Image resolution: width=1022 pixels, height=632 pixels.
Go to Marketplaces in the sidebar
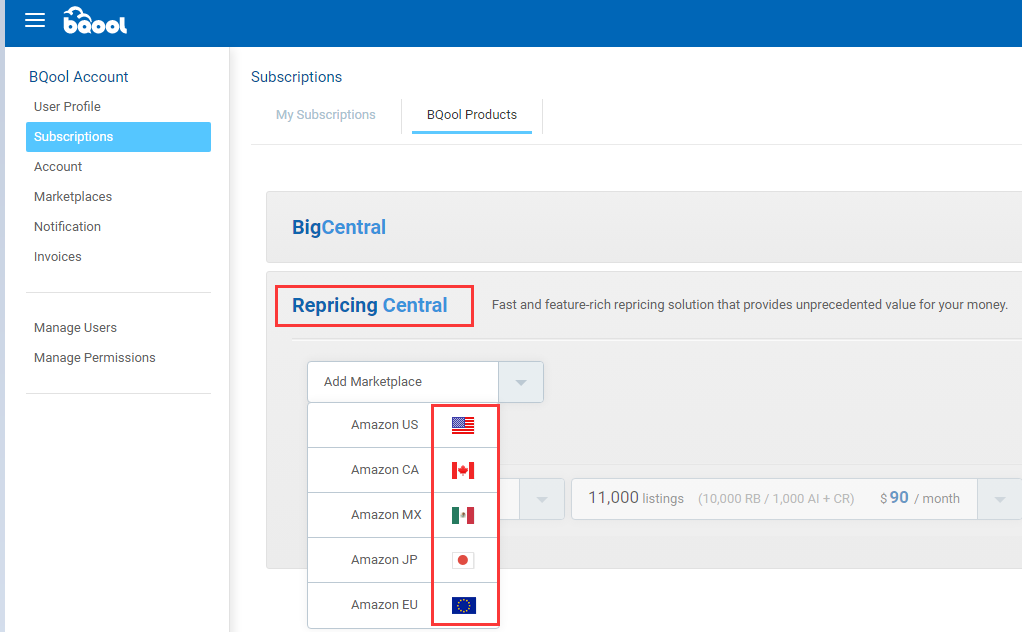coord(73,197)
